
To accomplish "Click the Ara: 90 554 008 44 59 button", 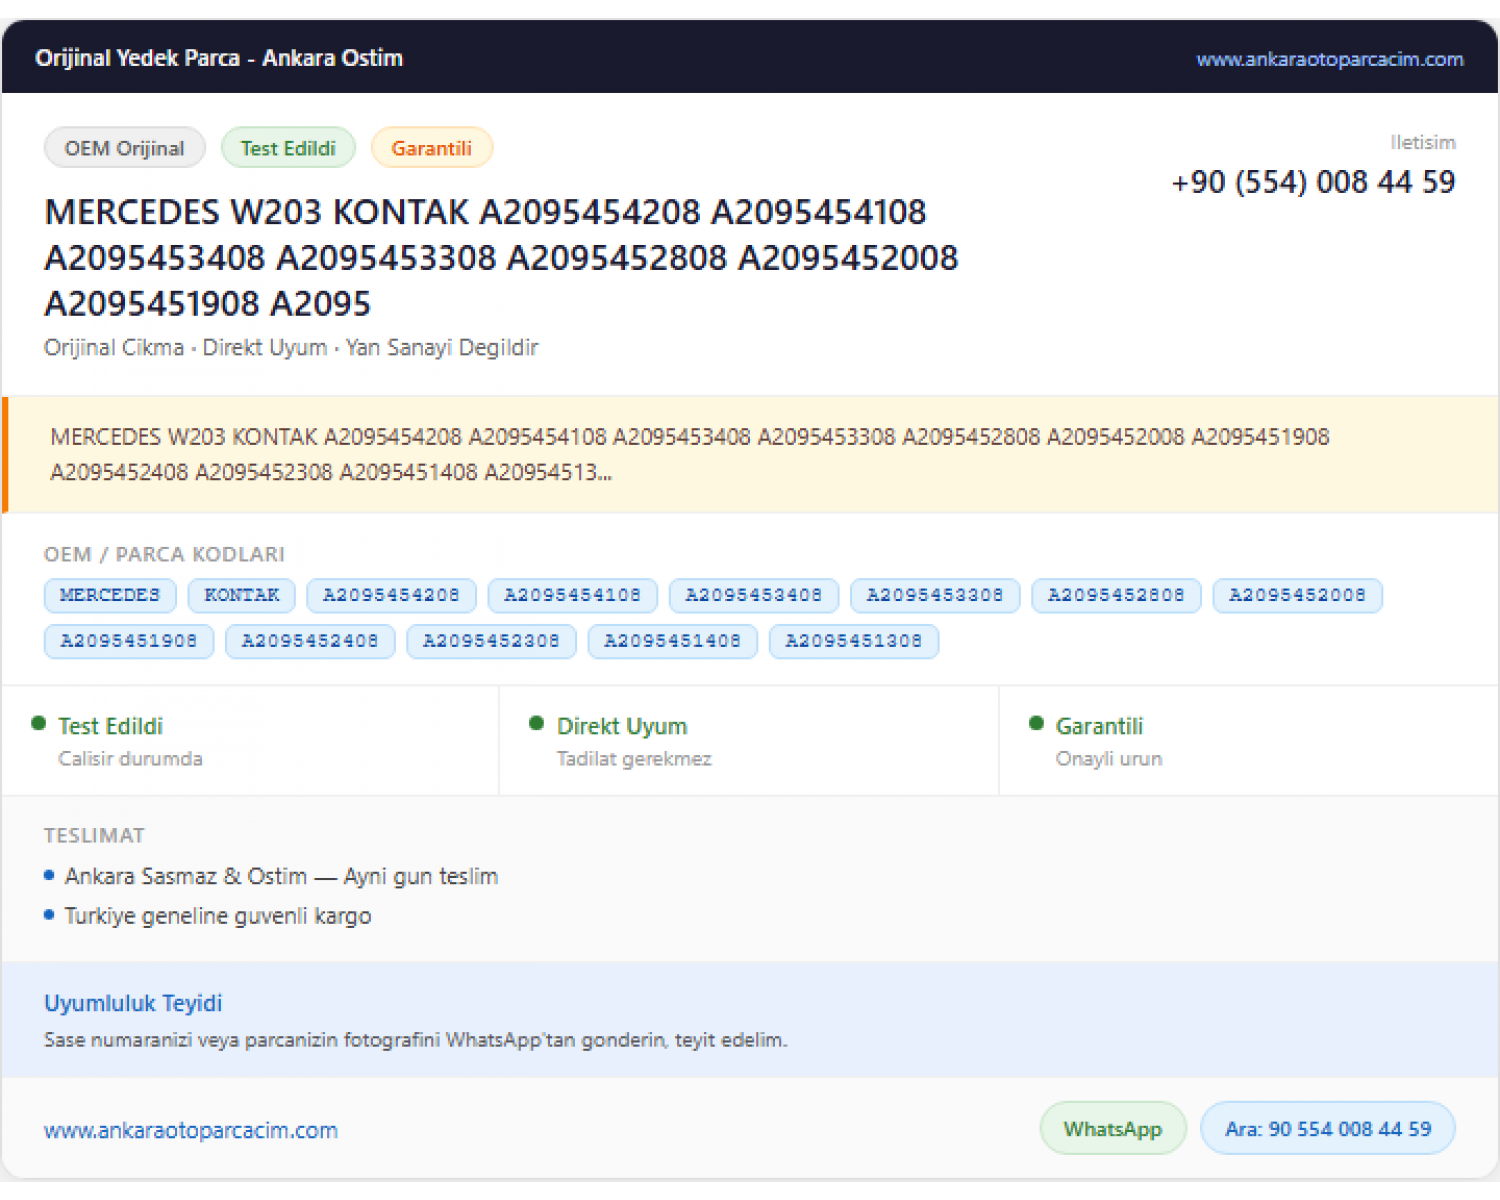I will point(1327,1128).
